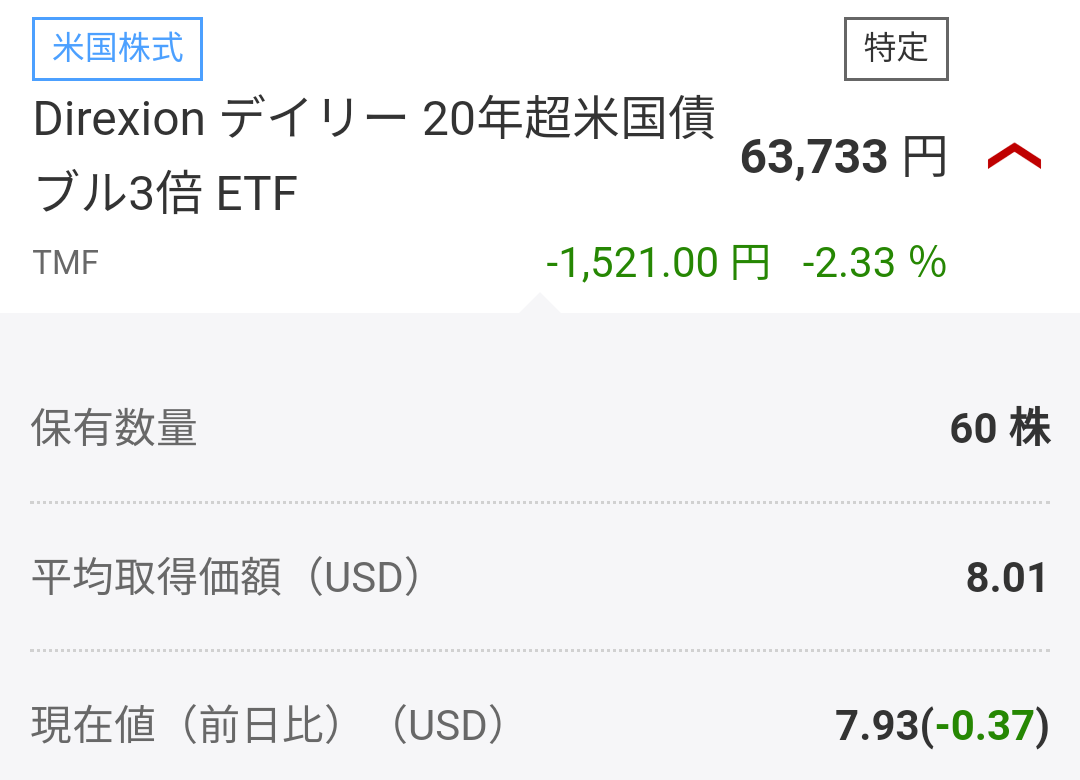Toggle display of 特定 account holdings
The image size is (1080, 780).
coord(896,49)
